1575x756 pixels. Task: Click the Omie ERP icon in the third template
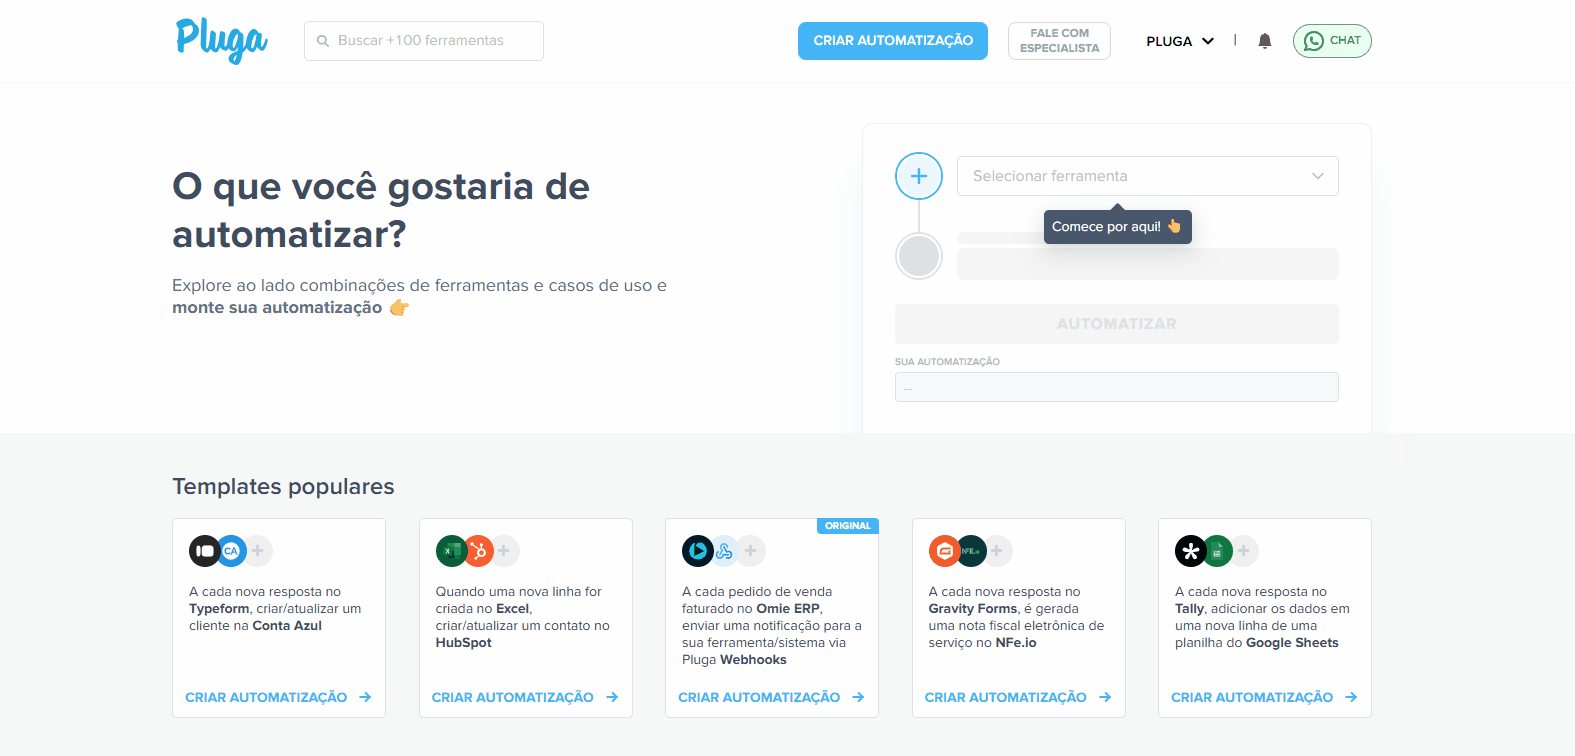[697, 551]
